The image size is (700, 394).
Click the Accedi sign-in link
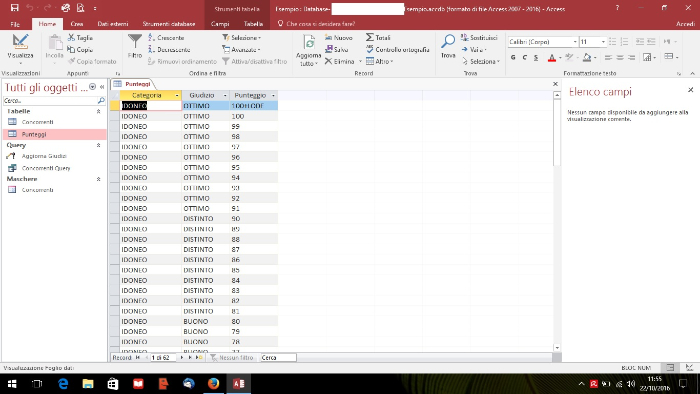[x=685, y=24]
